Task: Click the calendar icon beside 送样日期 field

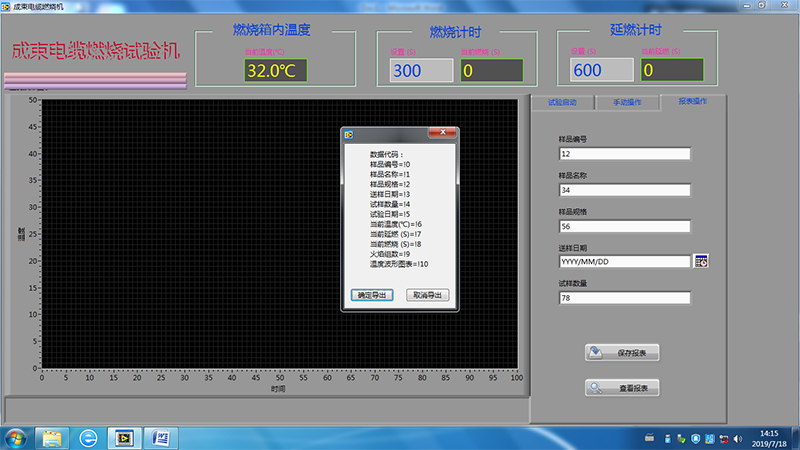Action: (702, 261)
